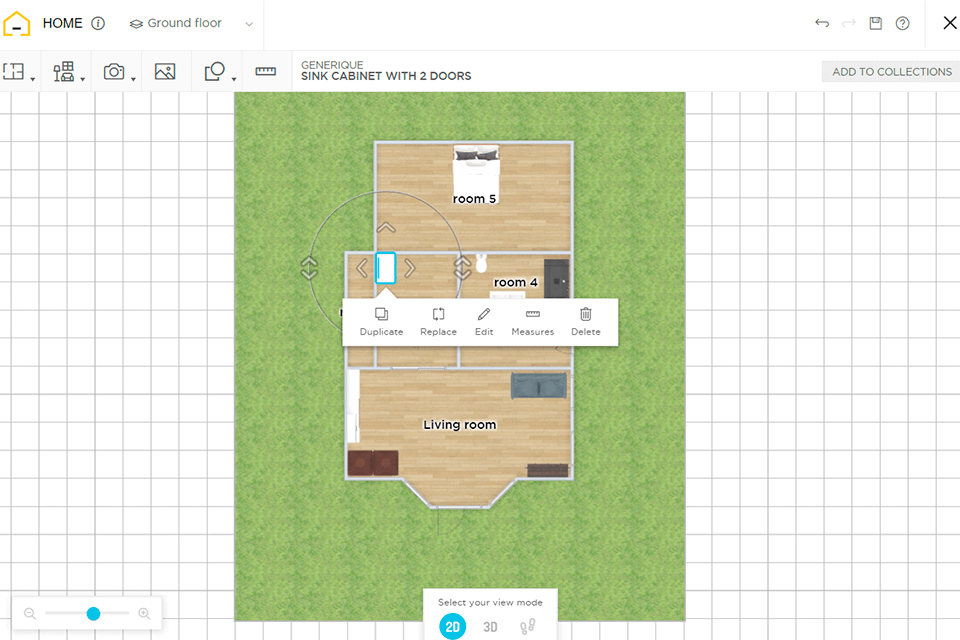Image resolution: width=960 pixels, height=640 pixels.
Task: Expand the Ground floor selector chevron
Action: click(x=249, y=24)
